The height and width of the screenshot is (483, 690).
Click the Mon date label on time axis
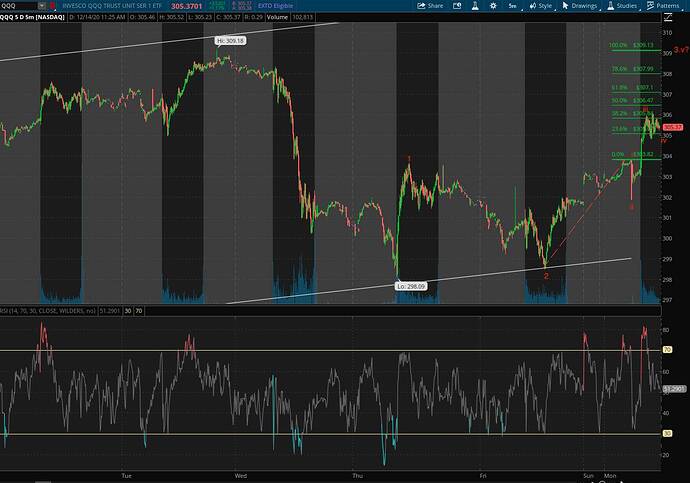click(x=610, y=476)
